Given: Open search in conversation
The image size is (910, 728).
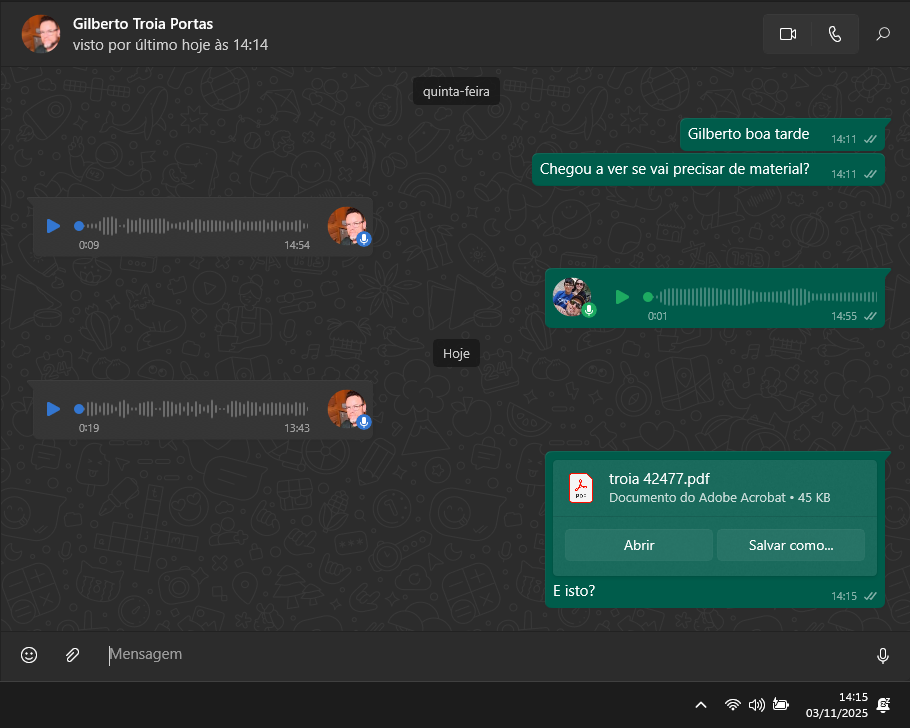Looking at the screenshot, I should 883,34.
